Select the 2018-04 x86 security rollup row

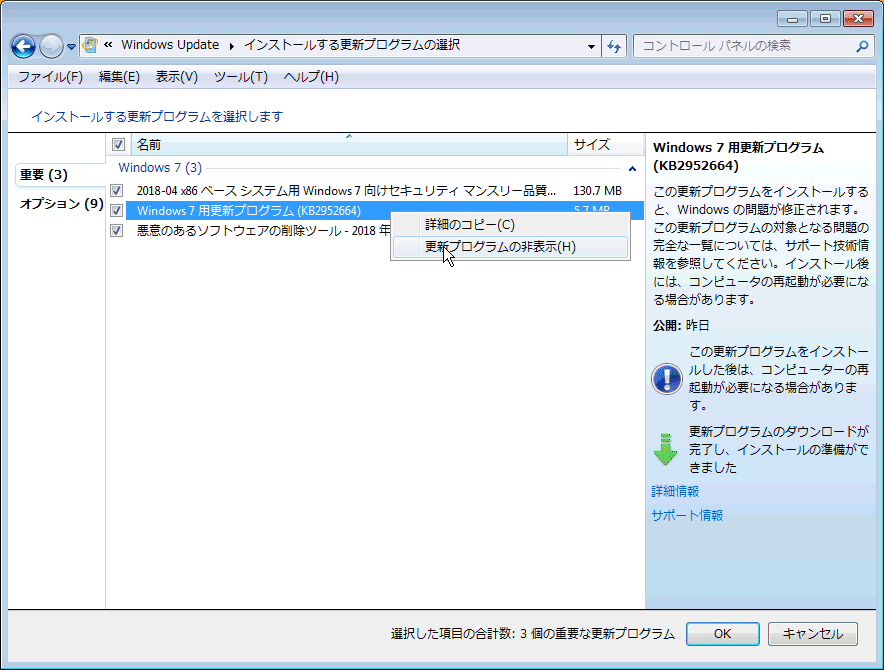[x=375, y=191]
